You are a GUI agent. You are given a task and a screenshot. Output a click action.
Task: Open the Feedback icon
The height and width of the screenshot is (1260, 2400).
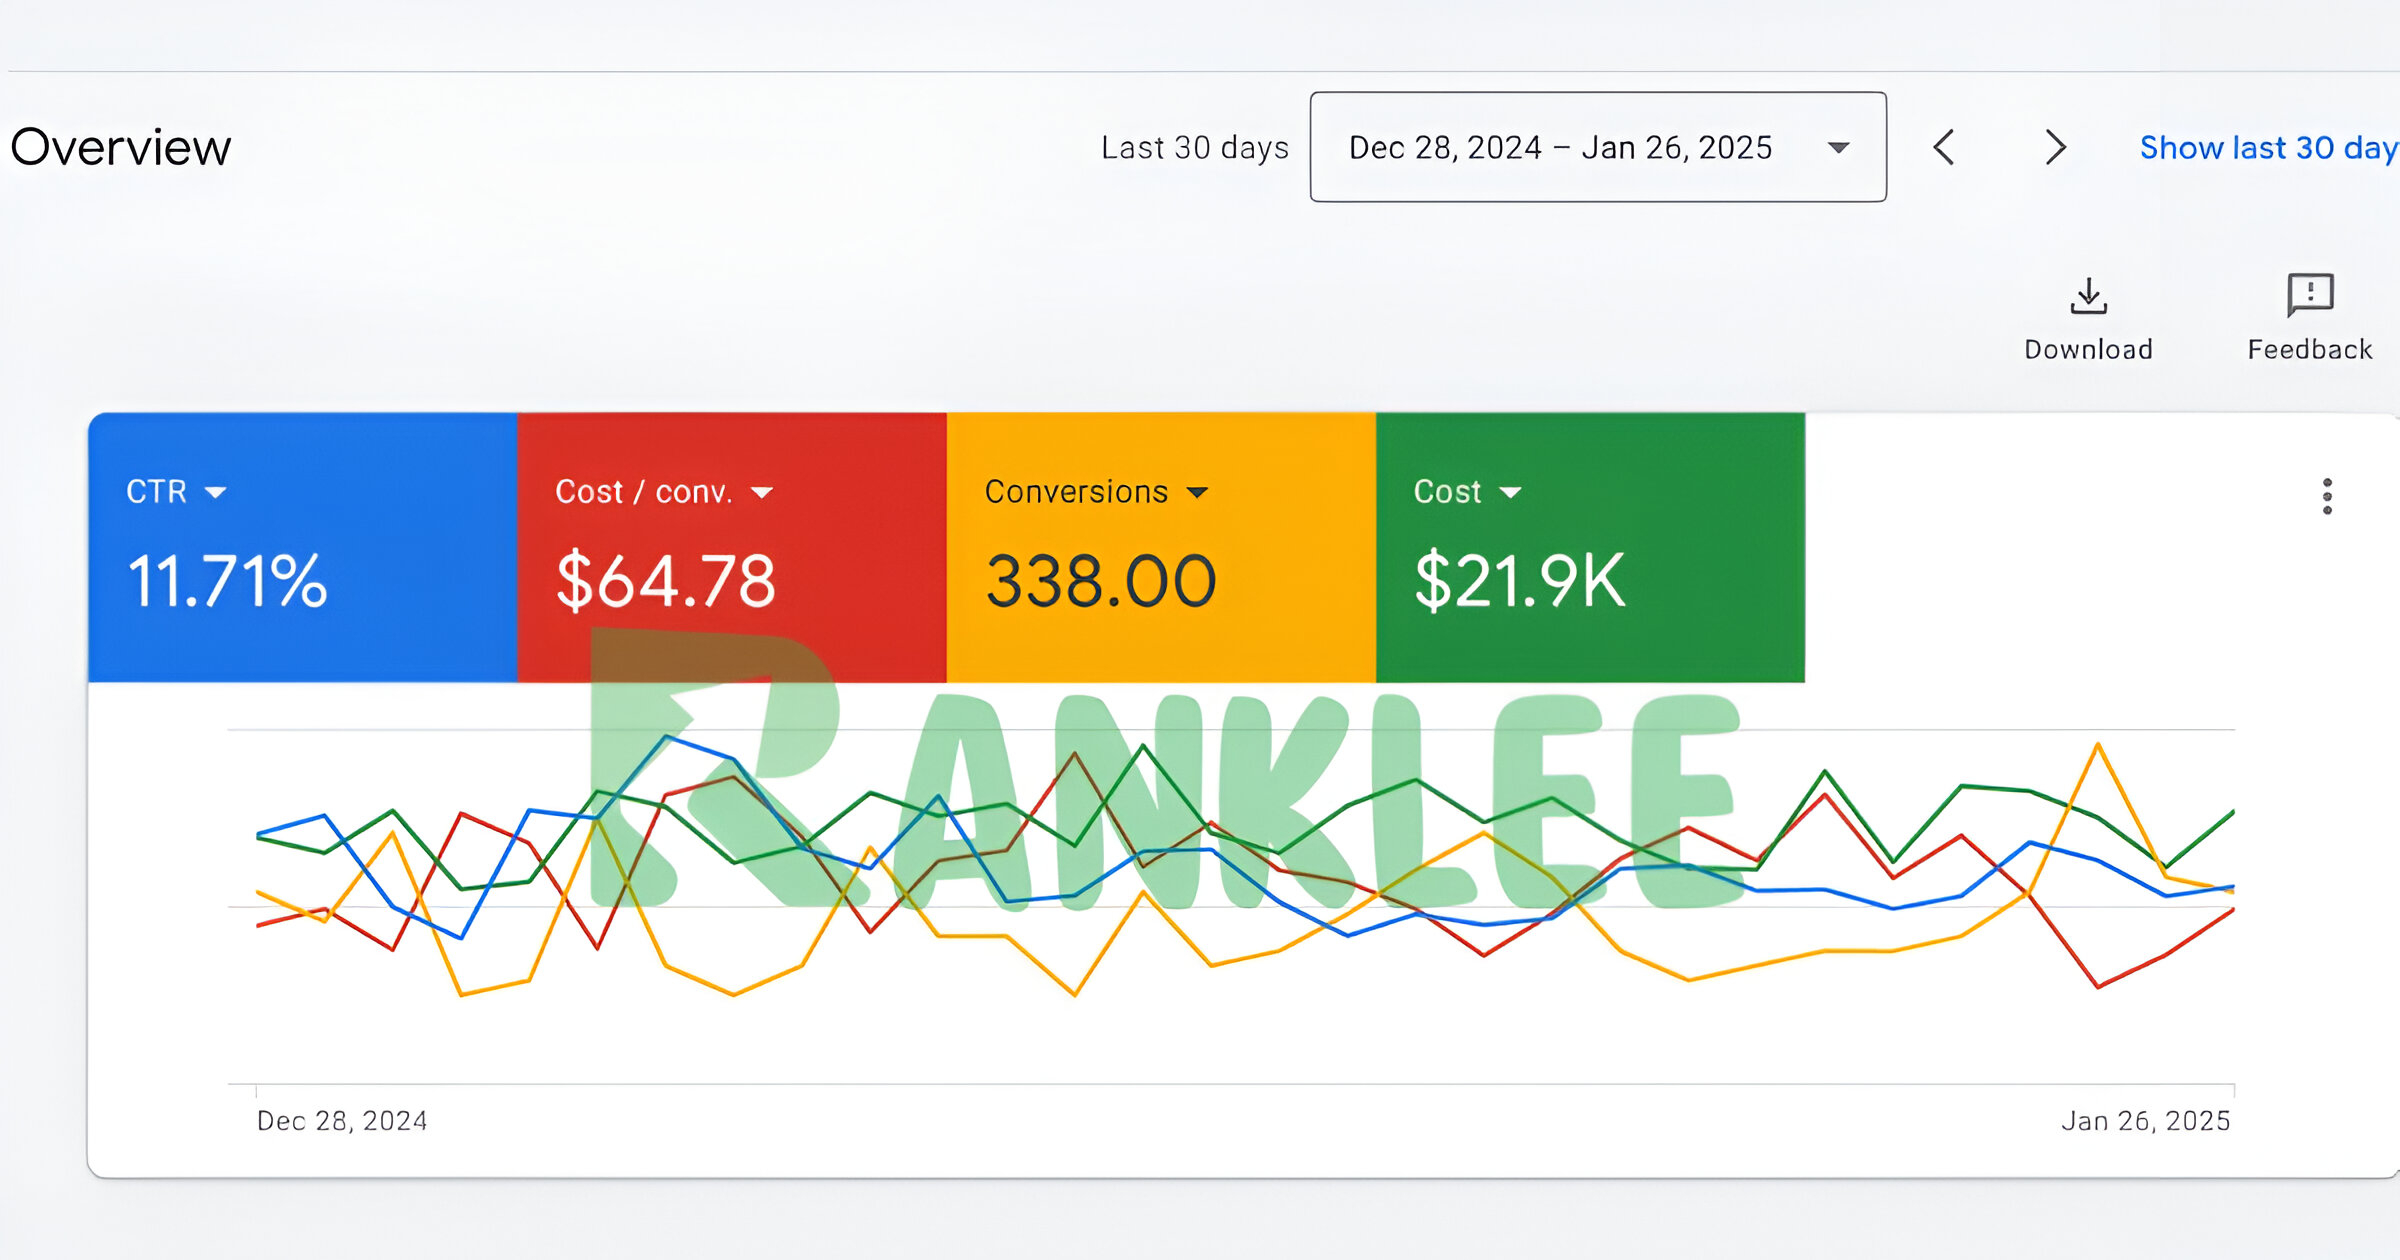pyautogui.click(x=2310, y=295)
